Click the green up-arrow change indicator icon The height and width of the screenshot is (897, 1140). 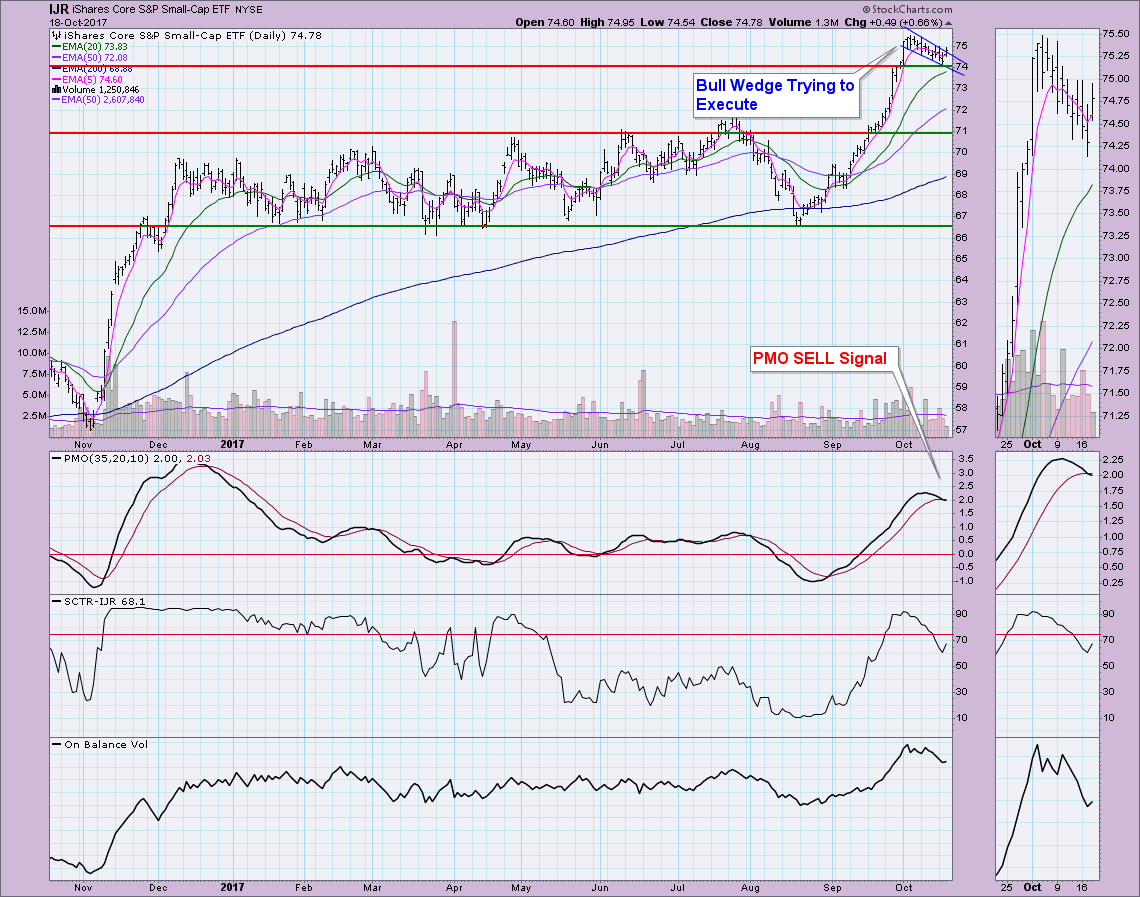click(x=948, y=23)
